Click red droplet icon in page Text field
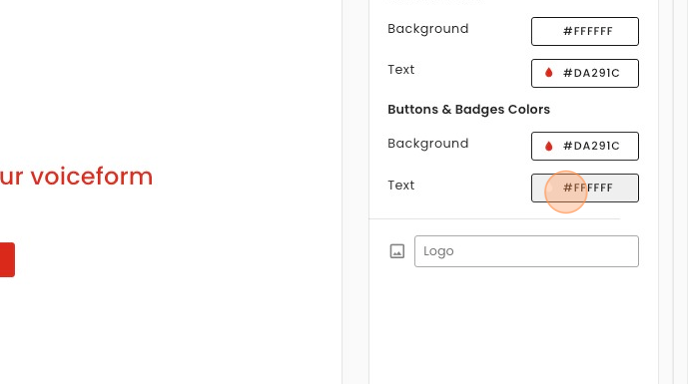This screenshot has height=384, width=688. point(548,73)
